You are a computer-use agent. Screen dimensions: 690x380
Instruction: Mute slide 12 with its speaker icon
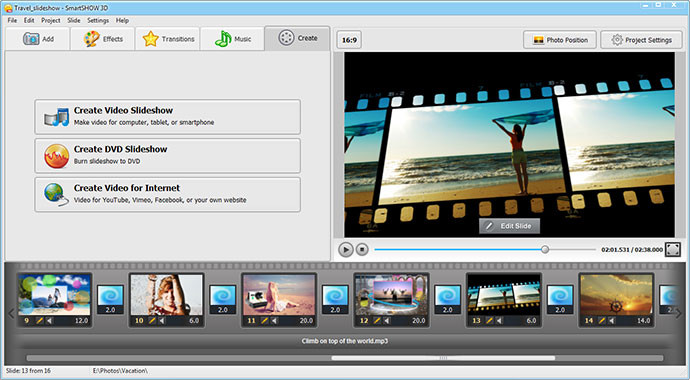387,321
